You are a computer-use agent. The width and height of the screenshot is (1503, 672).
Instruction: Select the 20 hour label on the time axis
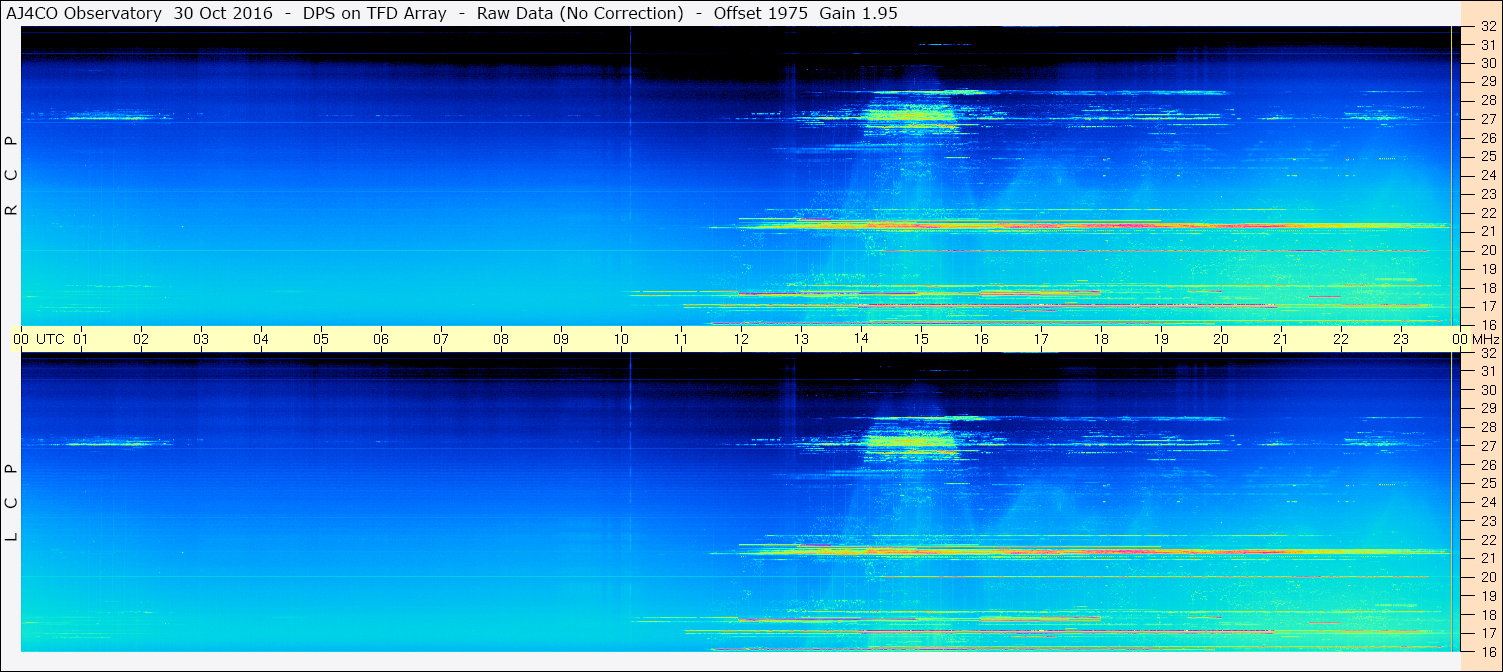1221,339
